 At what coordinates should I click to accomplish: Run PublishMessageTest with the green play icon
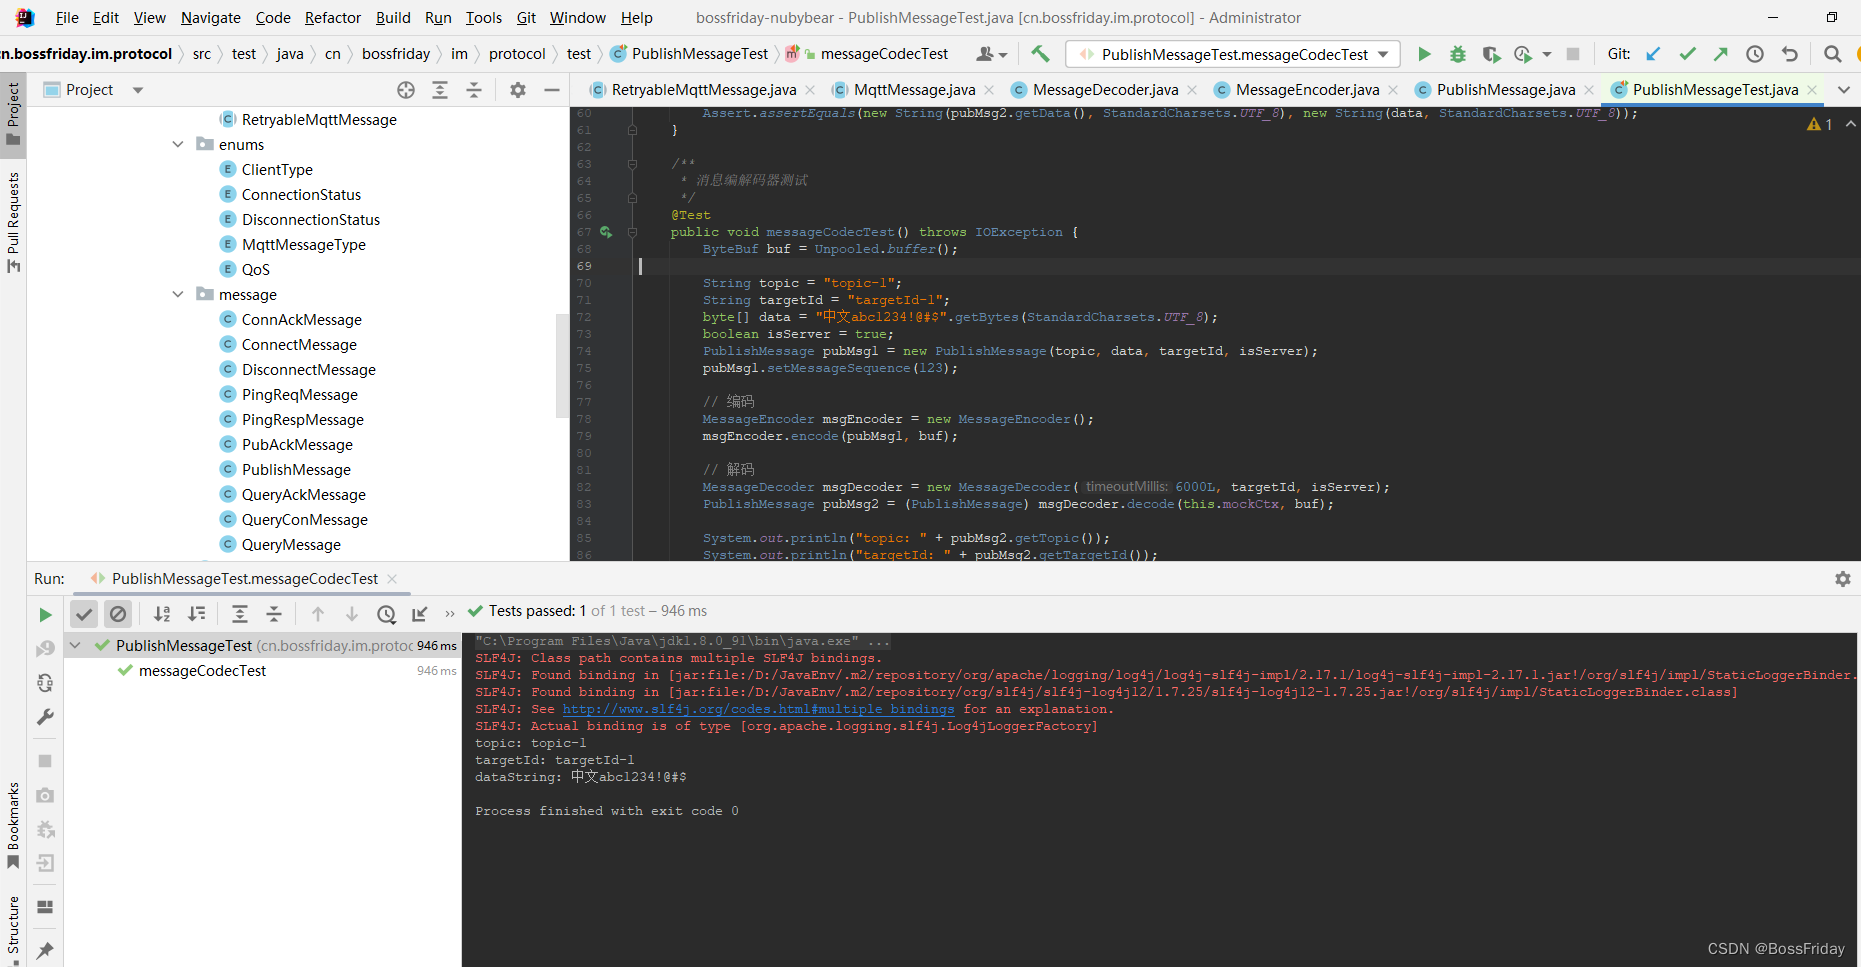point(1424,54)
